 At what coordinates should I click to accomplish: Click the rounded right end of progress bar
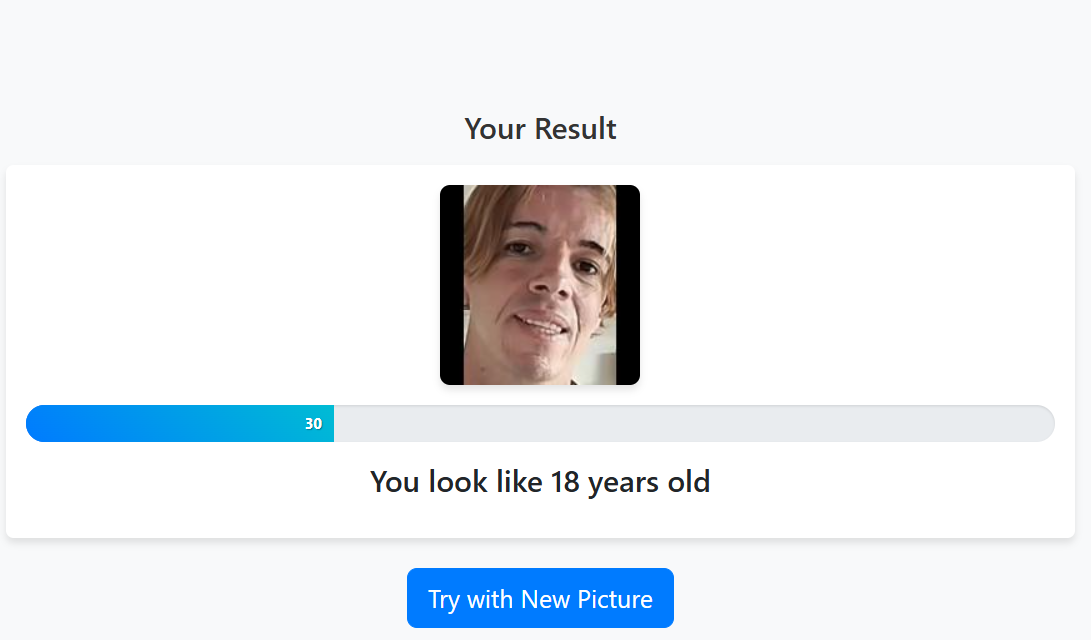pos(1044,424)
